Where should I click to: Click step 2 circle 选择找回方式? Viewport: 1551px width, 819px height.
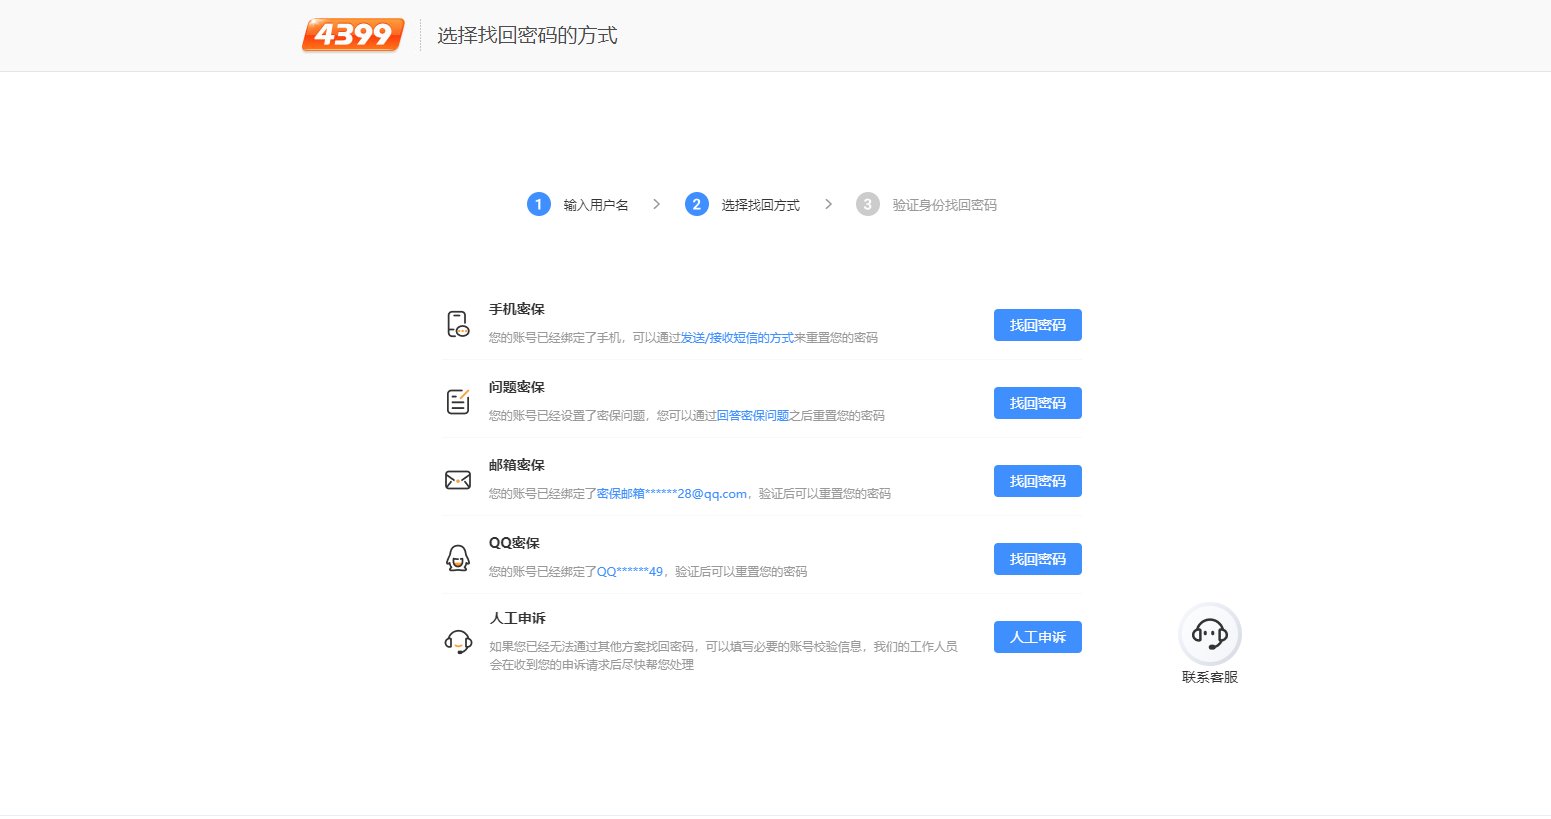696,203
